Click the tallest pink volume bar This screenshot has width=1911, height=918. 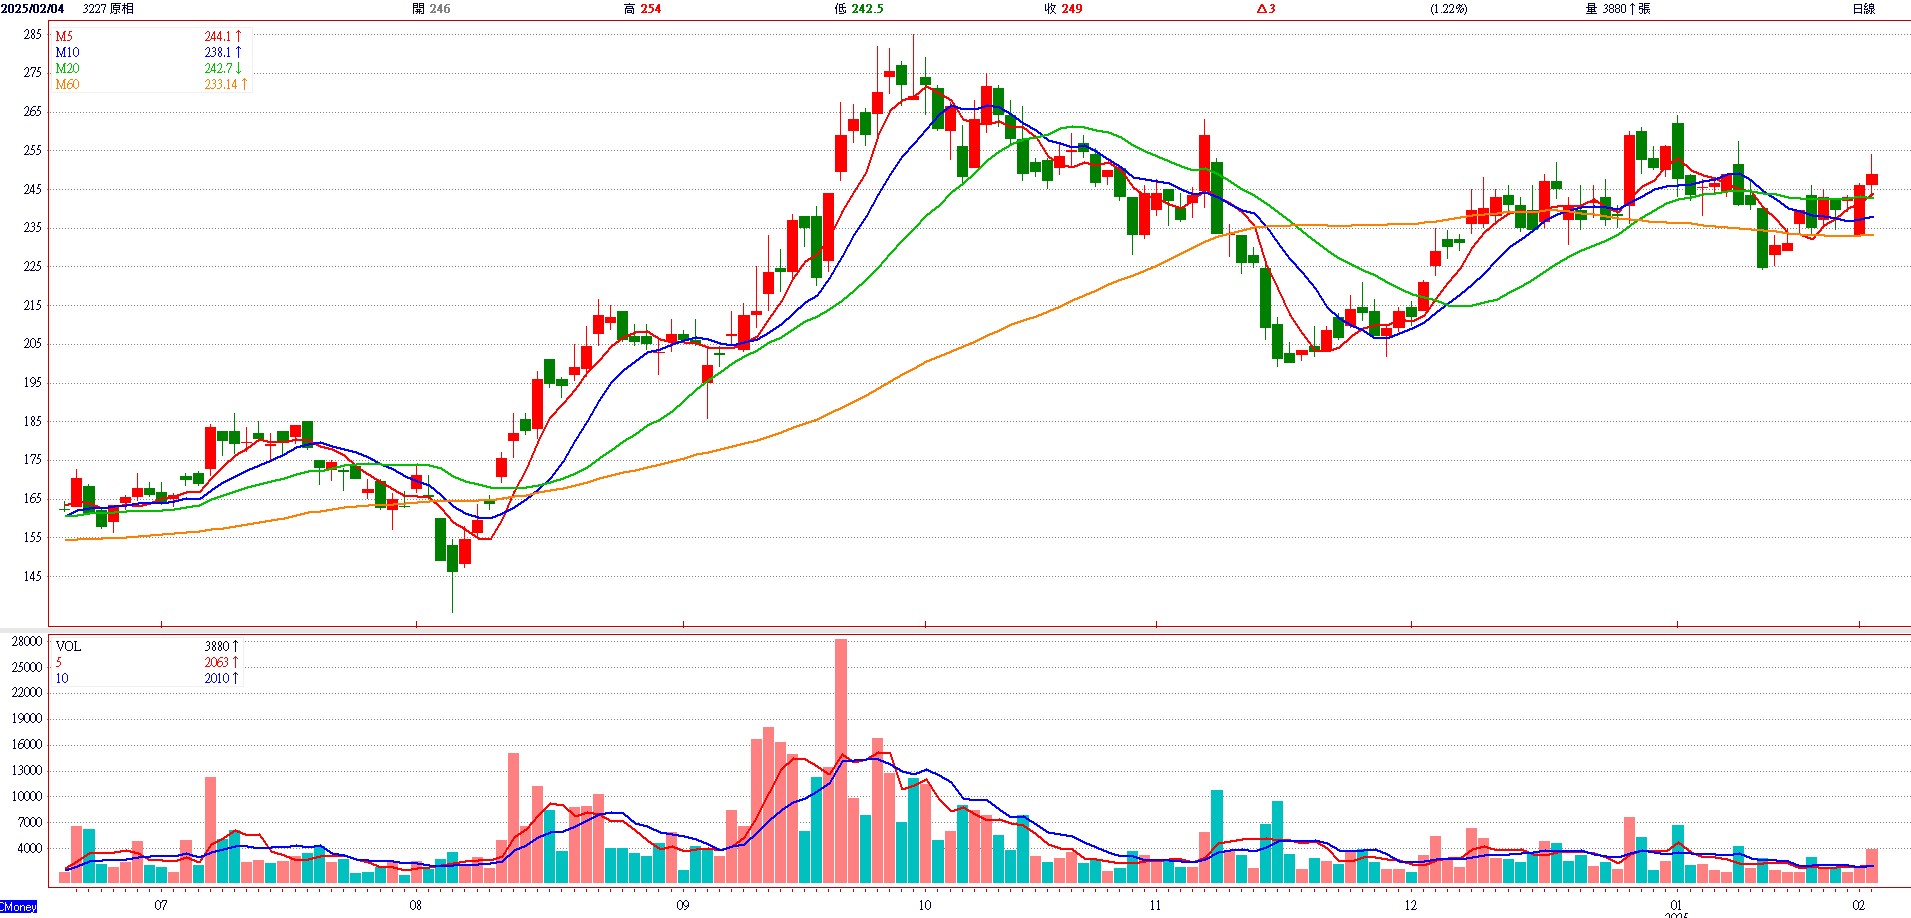tap(841, 760)
